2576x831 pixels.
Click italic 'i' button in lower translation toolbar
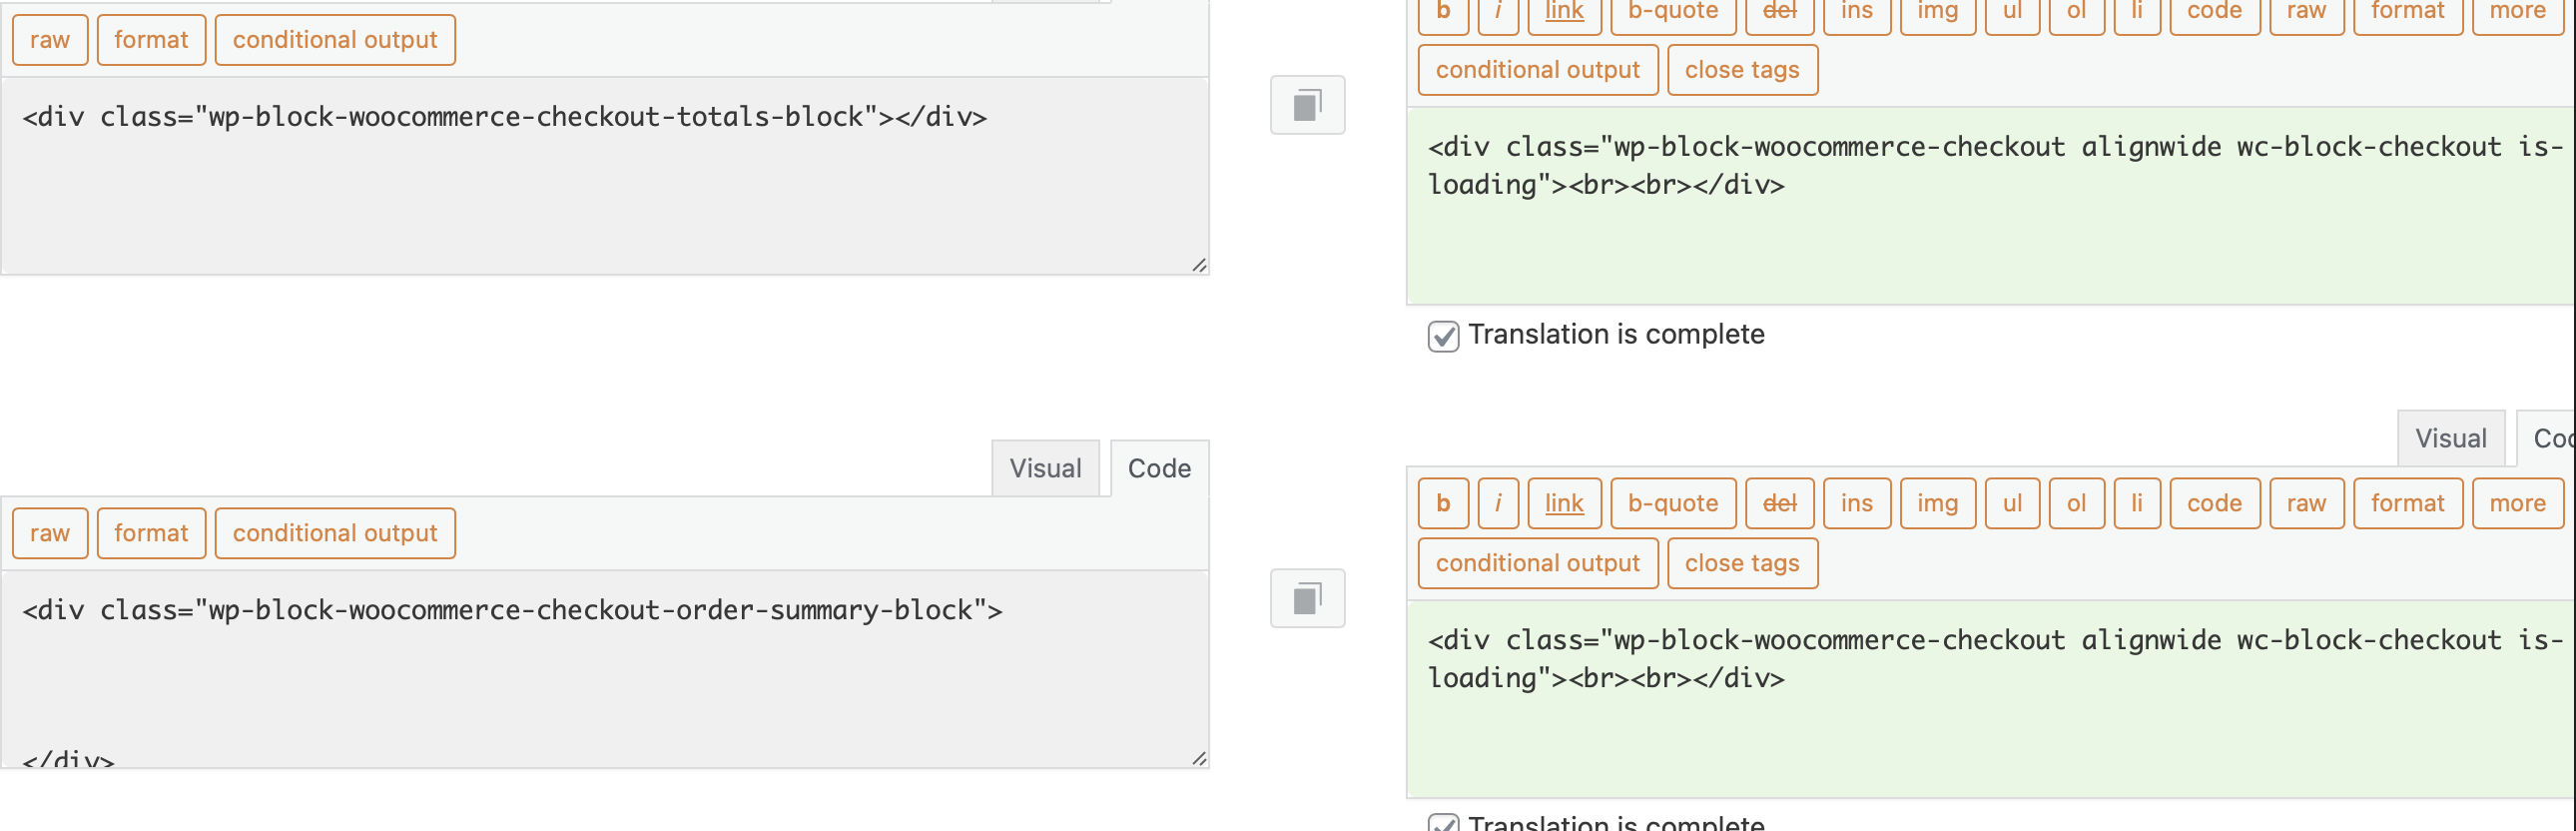pyautogui.click(x=1498, y=503)
